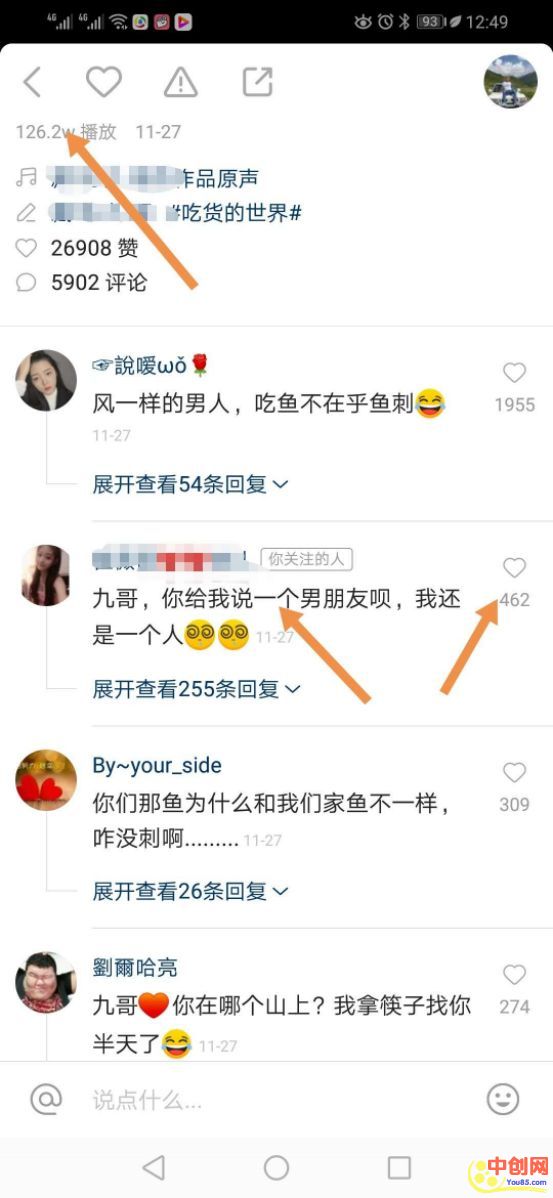This screenshot has height=1198, width=553.
Task: Tap the Android recent apps square button
Action: point(399,1167)
